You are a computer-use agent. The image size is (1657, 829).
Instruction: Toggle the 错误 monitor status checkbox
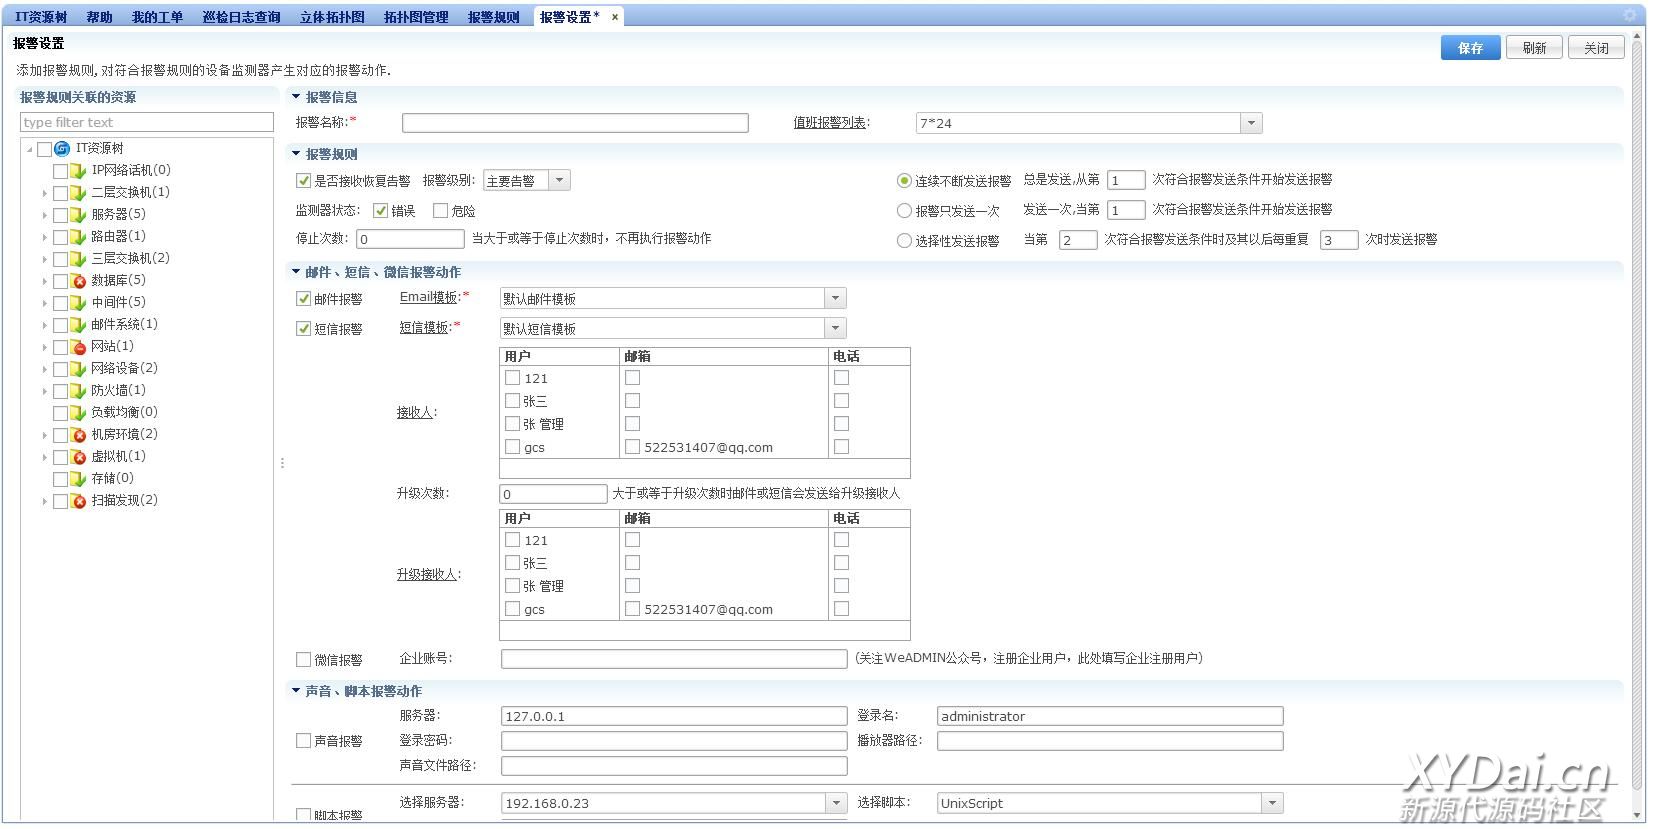pyautogui.click(x=380, y=211)
